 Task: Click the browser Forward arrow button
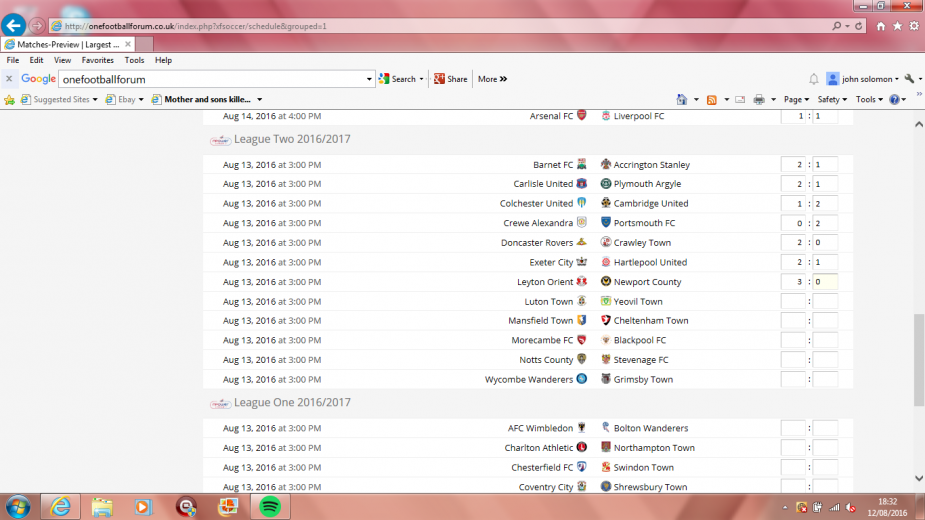[x=37, y=25]
